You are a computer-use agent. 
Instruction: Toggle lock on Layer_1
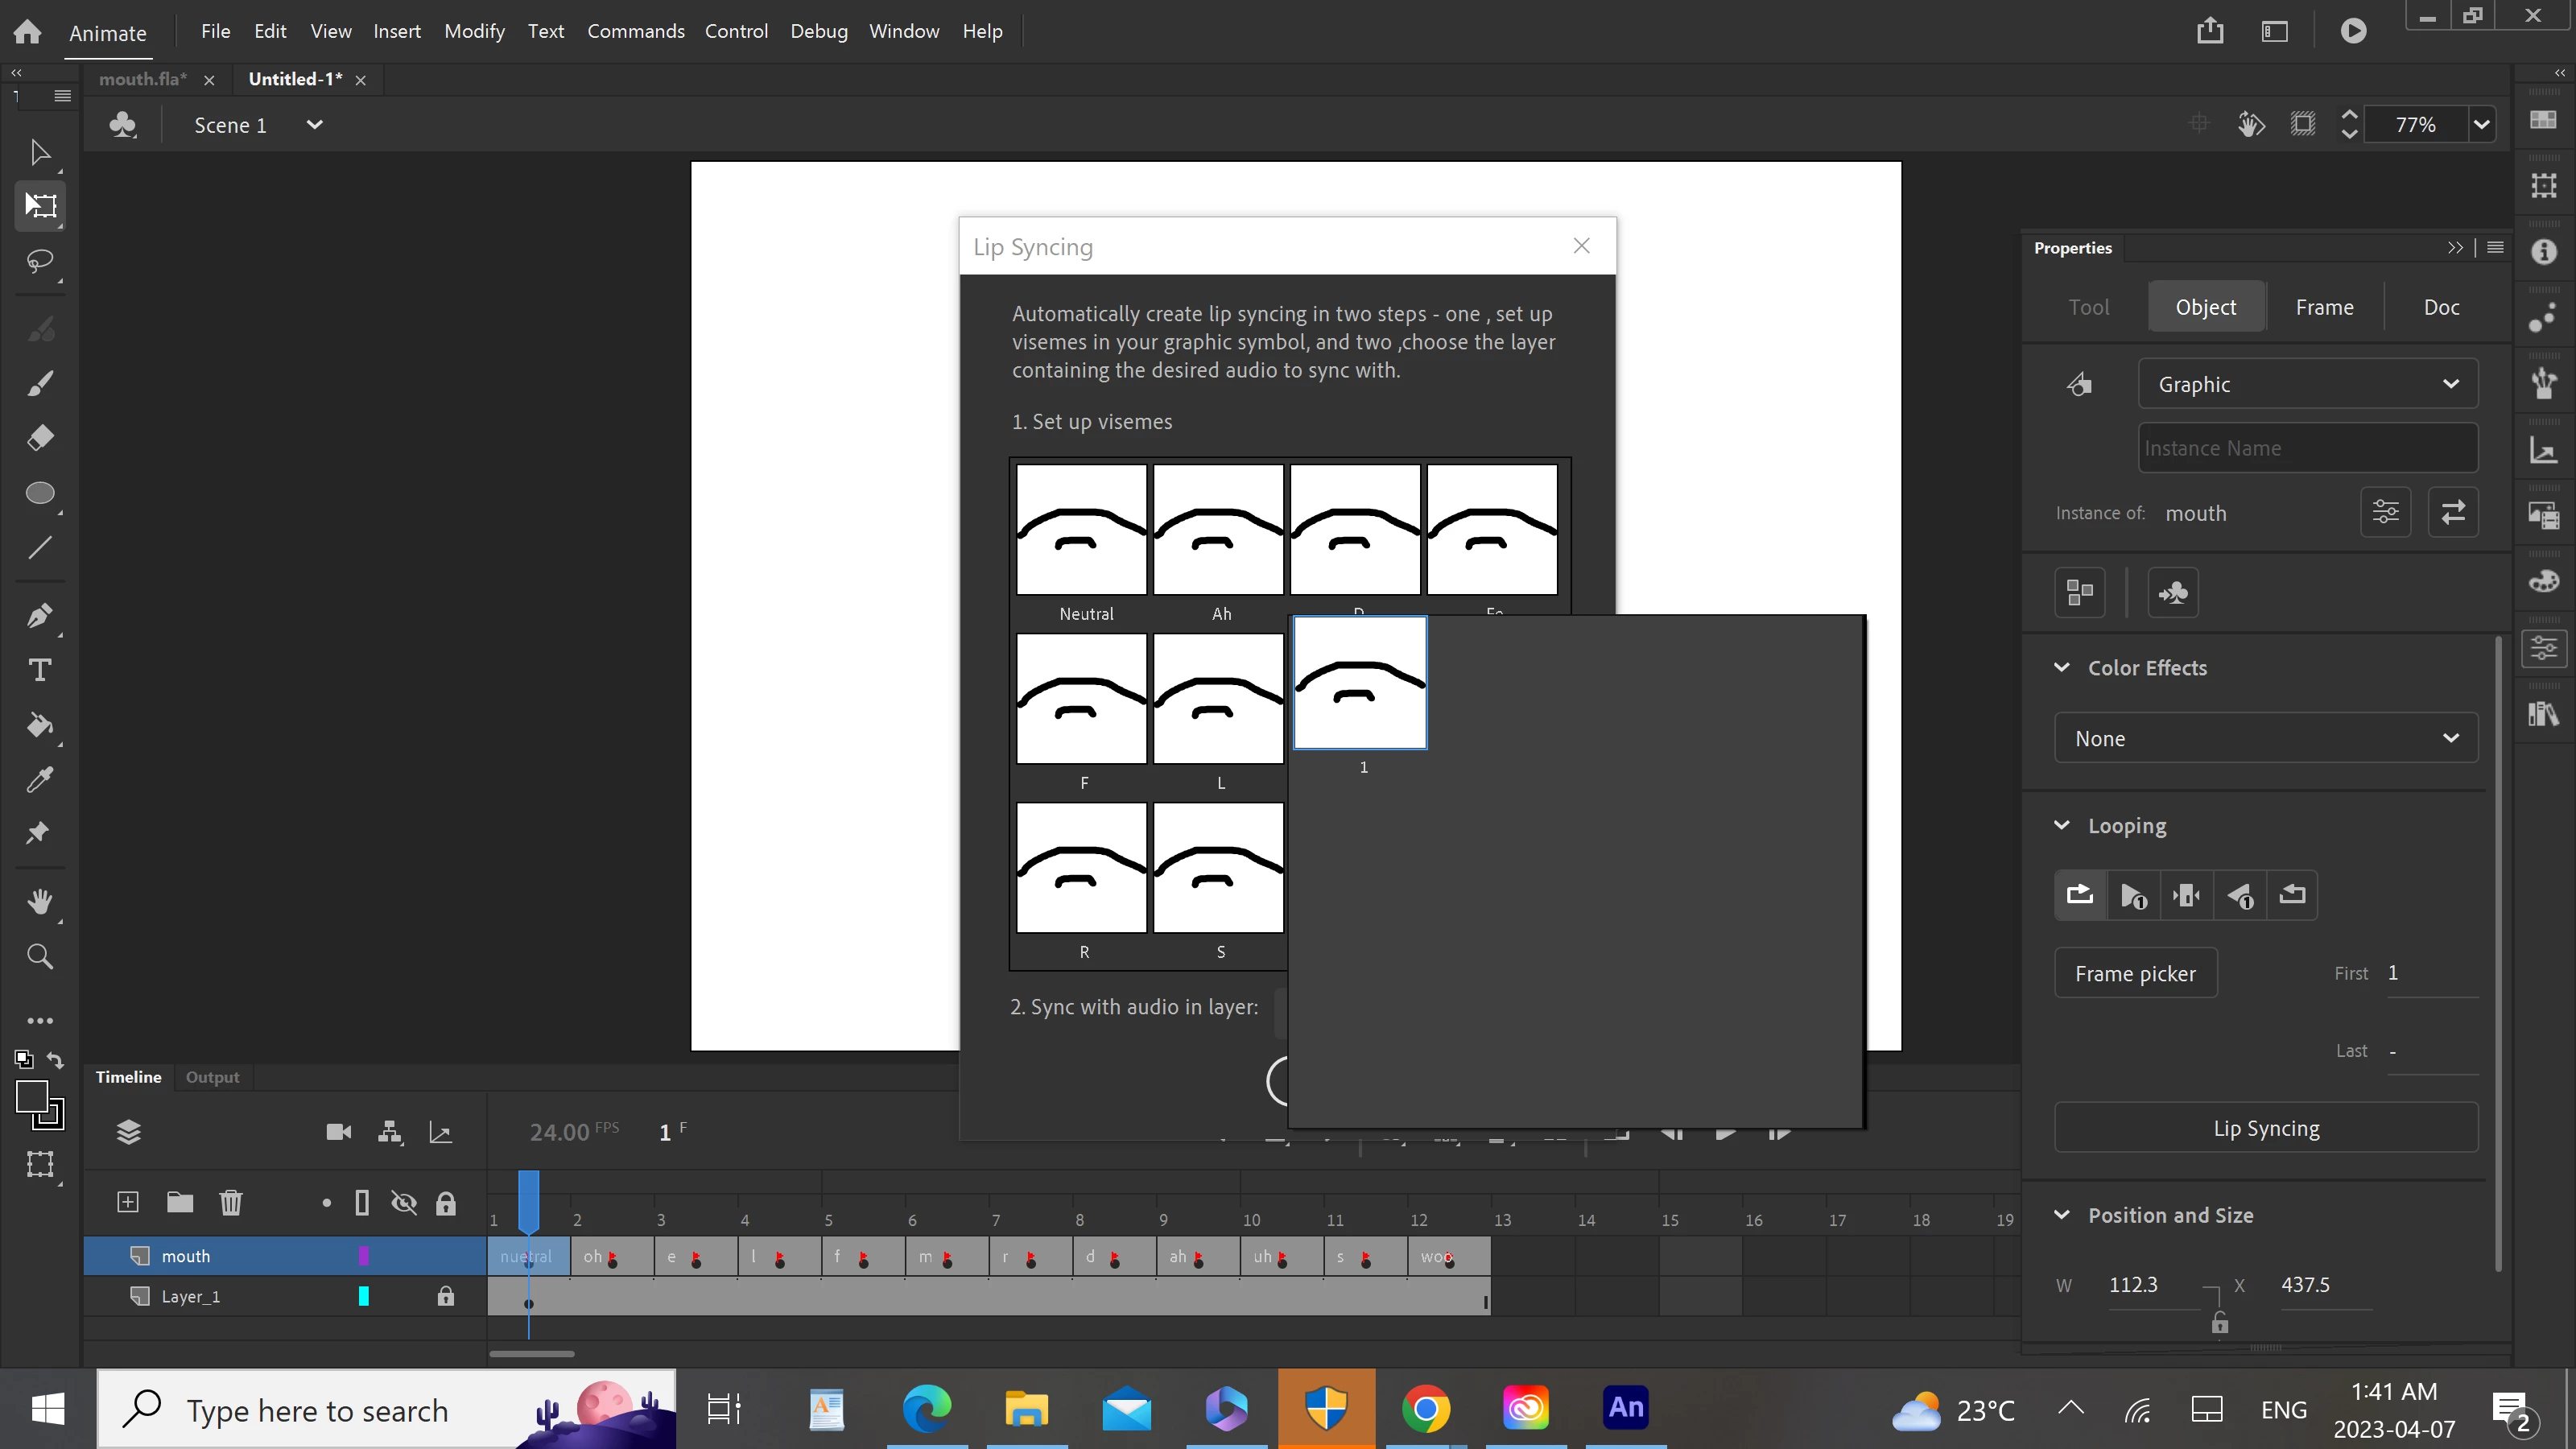[x=446, y=1296]
